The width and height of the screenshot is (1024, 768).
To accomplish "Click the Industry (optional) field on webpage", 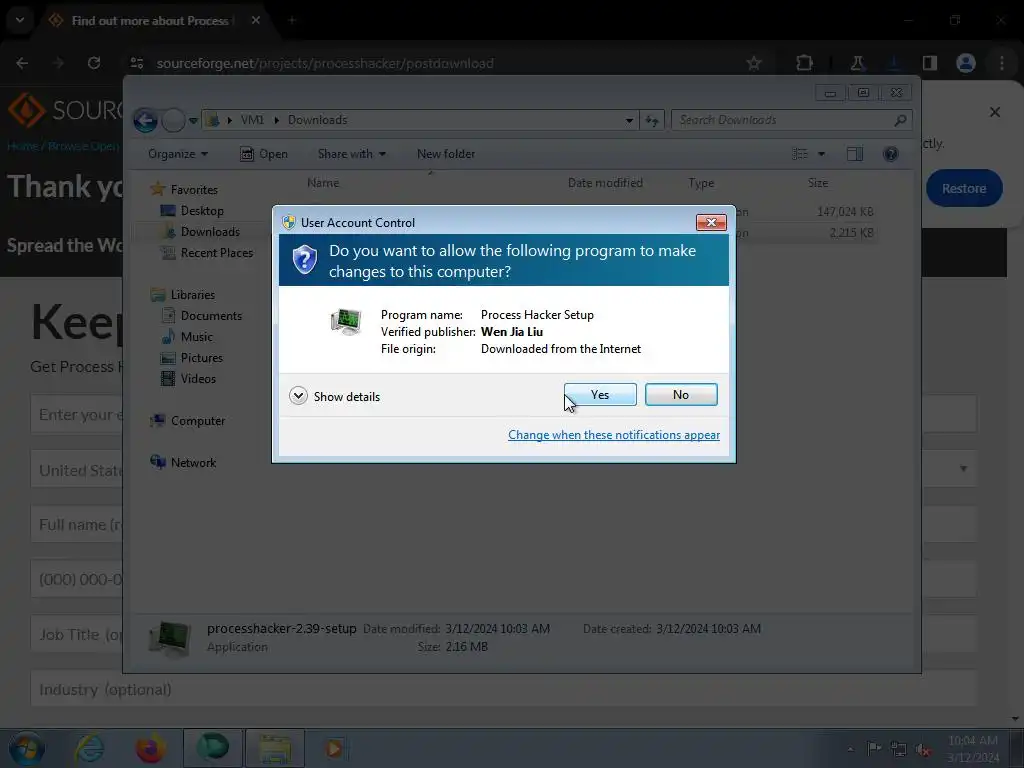I will [x=503, y=690].
